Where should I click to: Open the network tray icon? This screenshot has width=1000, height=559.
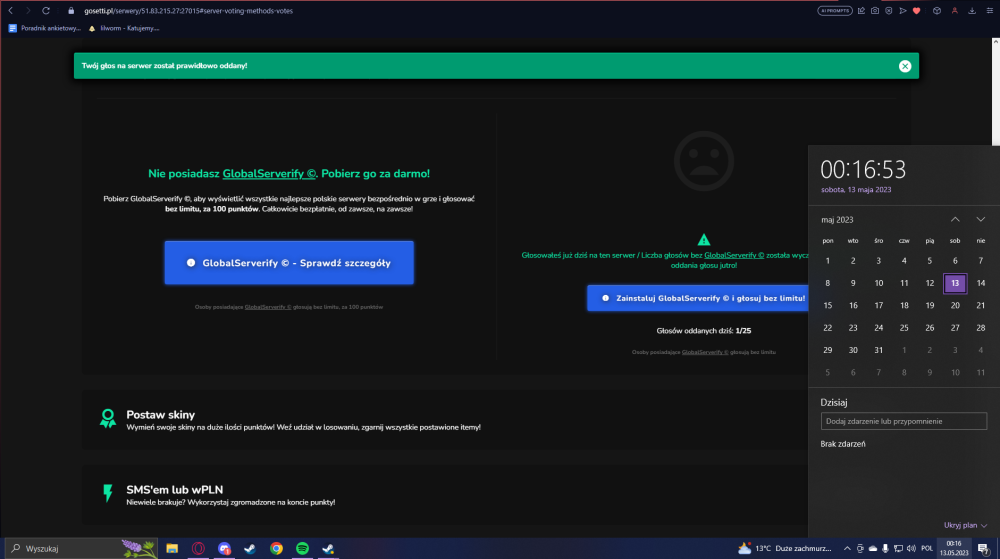click(898, 548)
